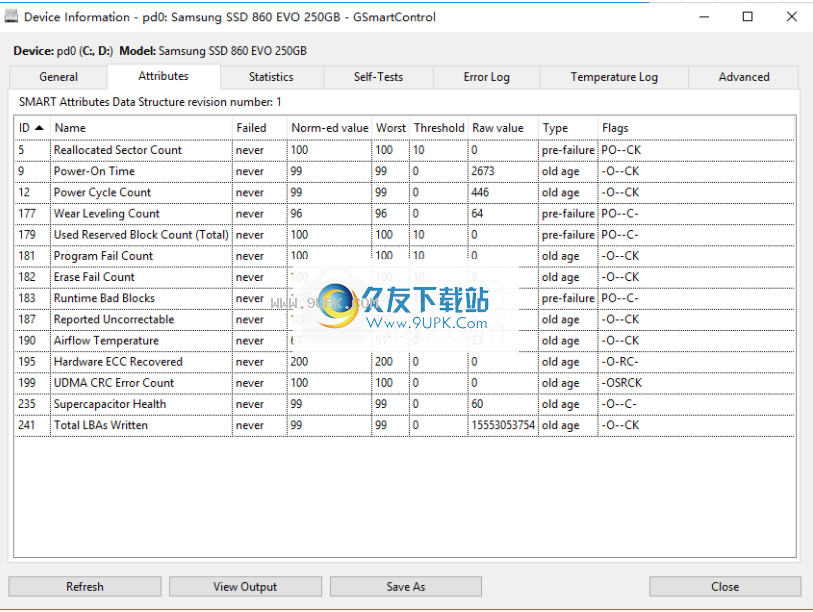Screen dimensions: 813x612
Task: Sort by the Worst column header
Action: click(390, 128)
